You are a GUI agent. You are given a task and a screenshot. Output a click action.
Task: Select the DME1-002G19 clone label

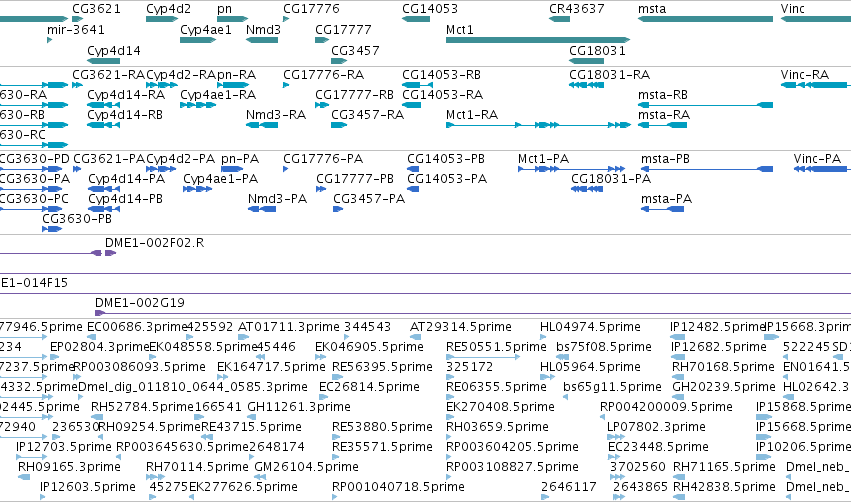tap(140, 302)
